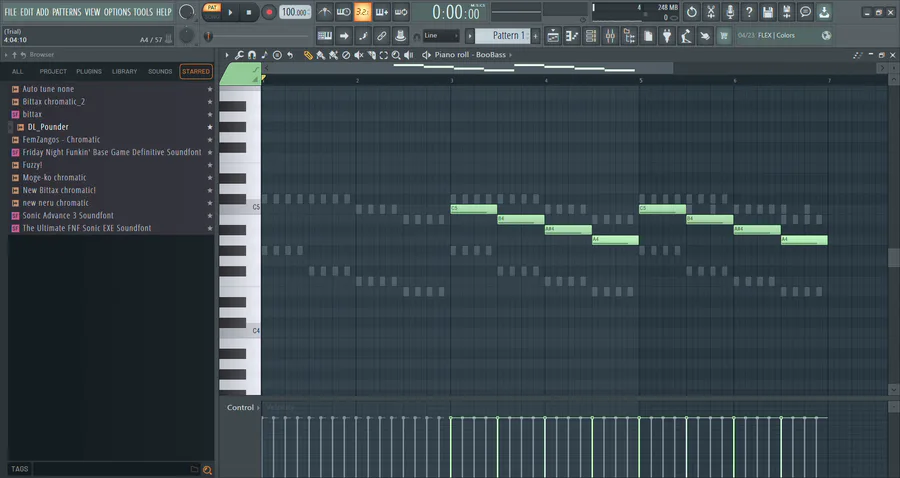Image resolution: width=900 pixels, height=478 pixels.
Task: Open the Piano roll view icon
Action: click(572, 36)
